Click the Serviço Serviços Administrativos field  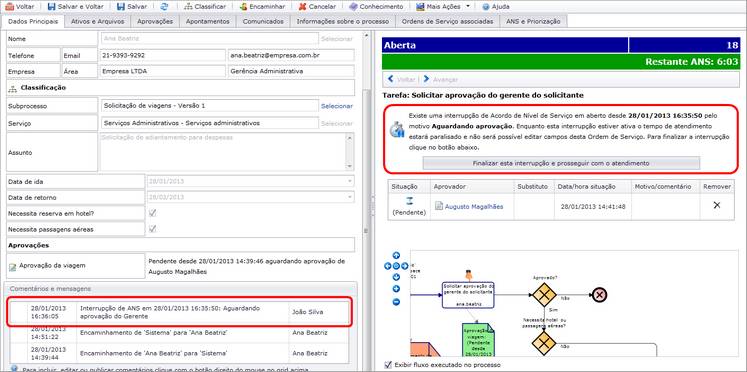(209, 123)
